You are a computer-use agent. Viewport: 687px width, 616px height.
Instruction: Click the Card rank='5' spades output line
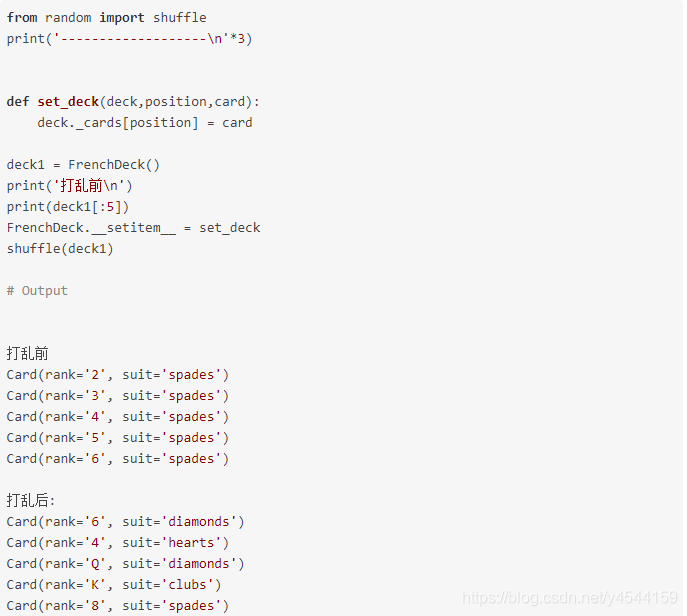pos(117,437)
